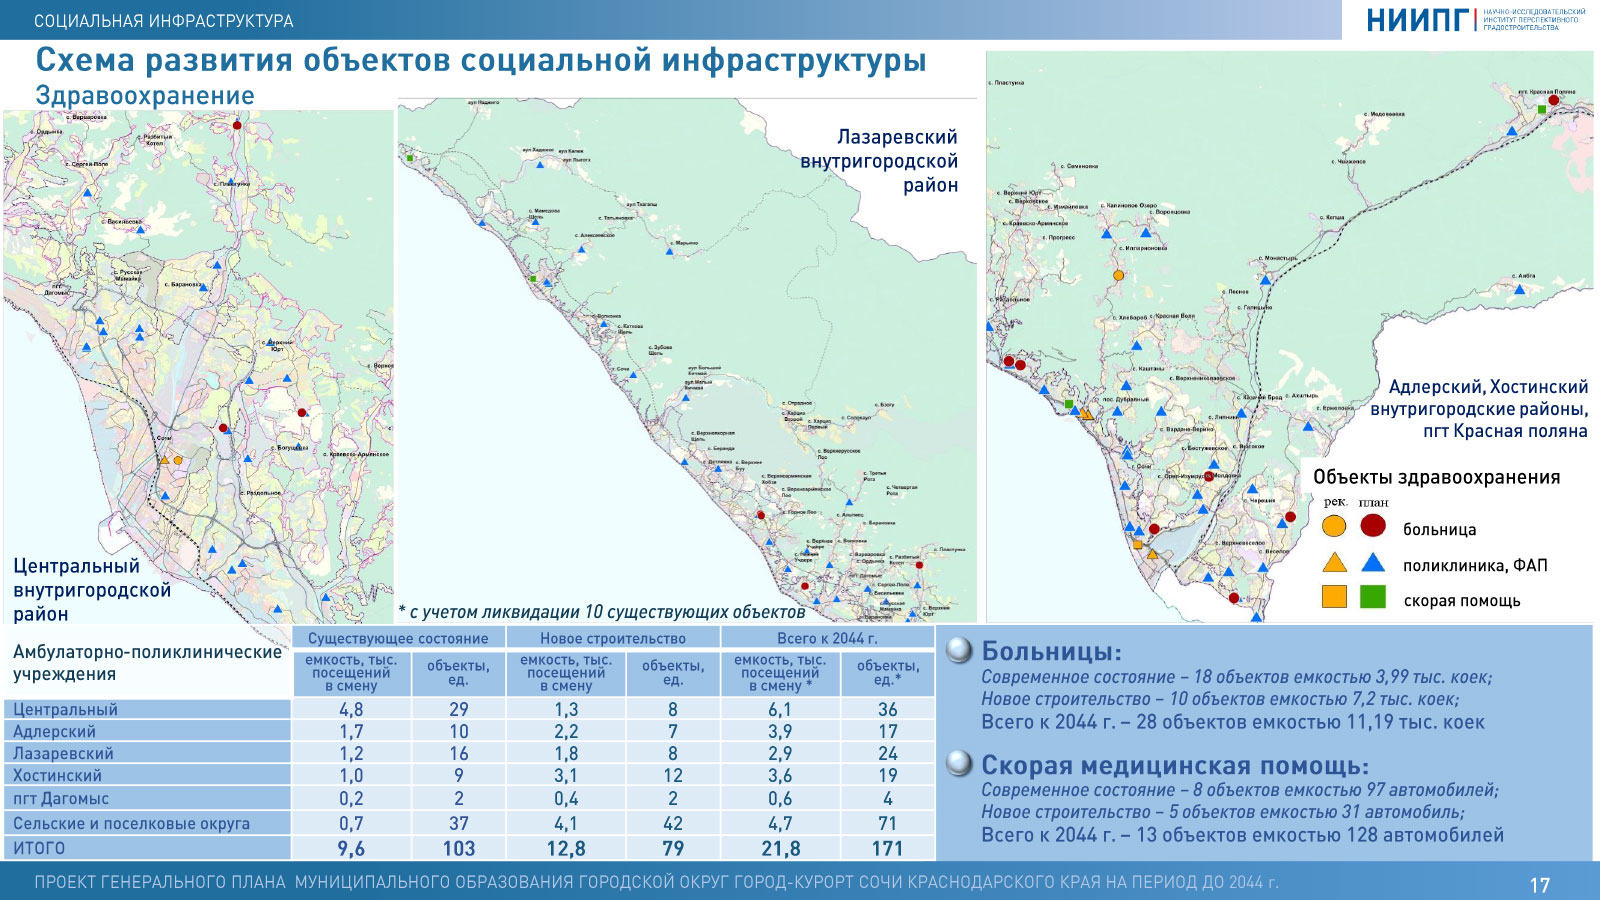Click the green square ambulance legend icon
This screenshot has height=900, width=1600.
tap(1373, 597)
